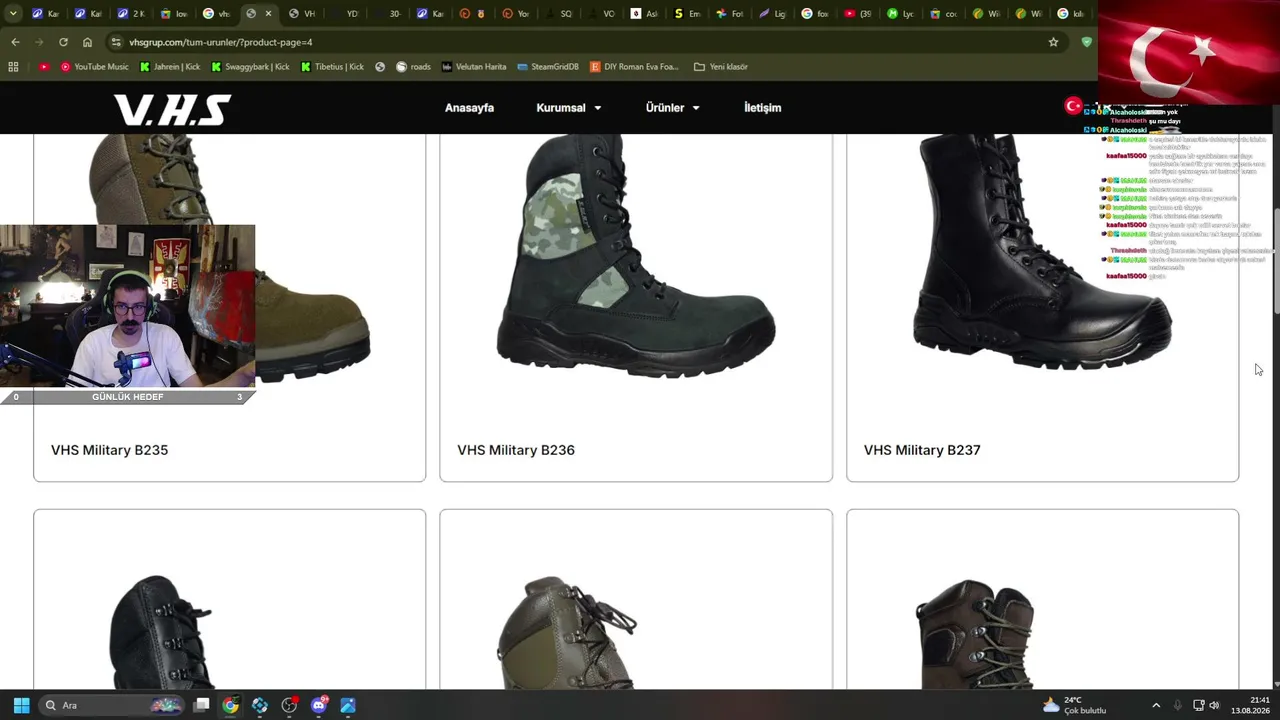Open the VHS Military B236 product title
Image resolution: width=1280 pixels, height=720 pixels.
[516, 450]
